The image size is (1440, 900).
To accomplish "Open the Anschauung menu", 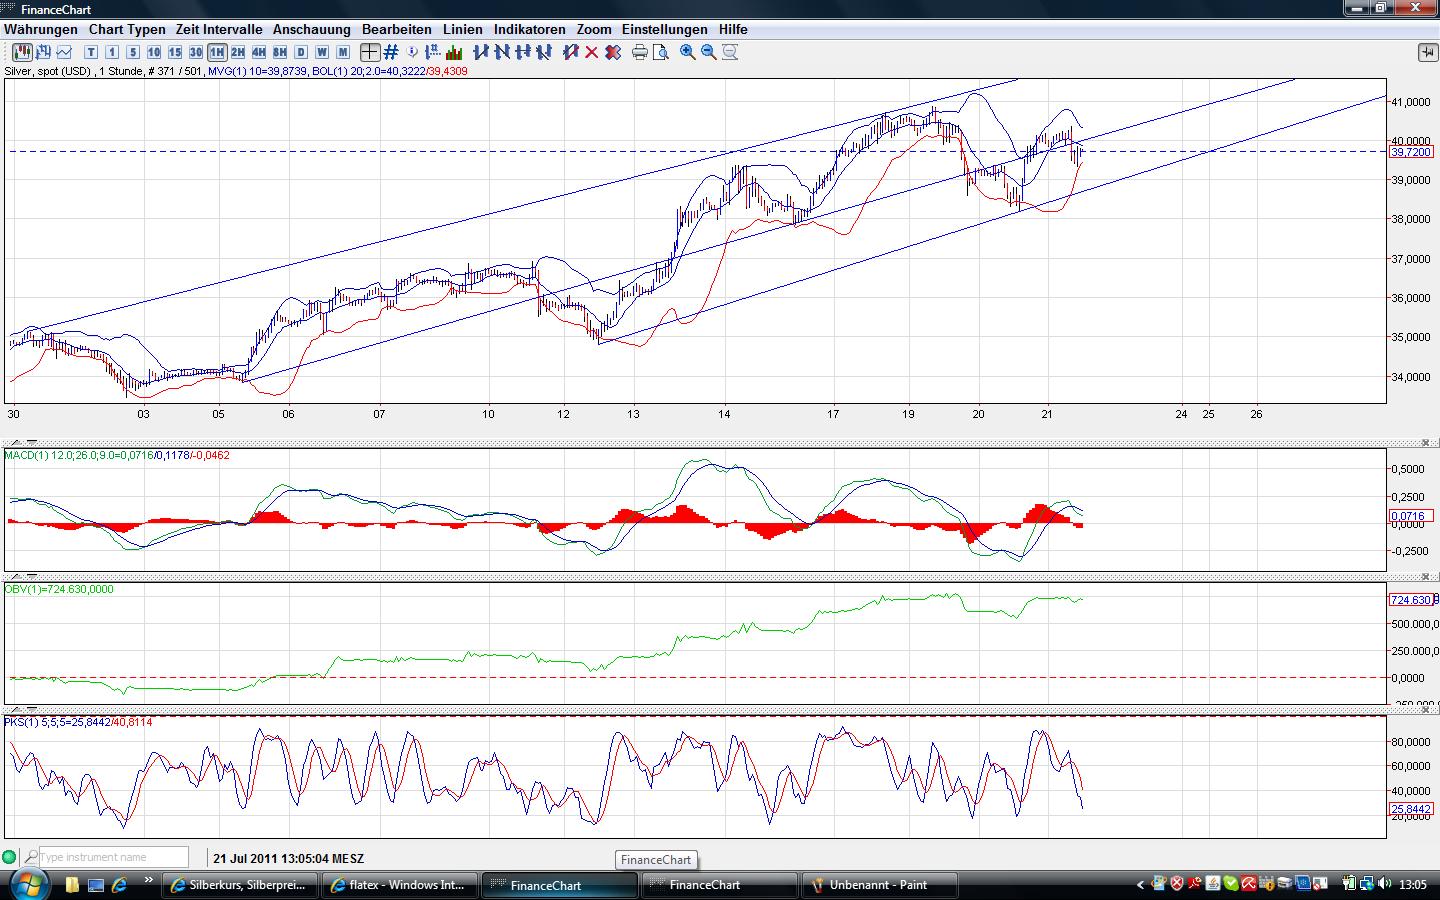I will pos(312,30).
